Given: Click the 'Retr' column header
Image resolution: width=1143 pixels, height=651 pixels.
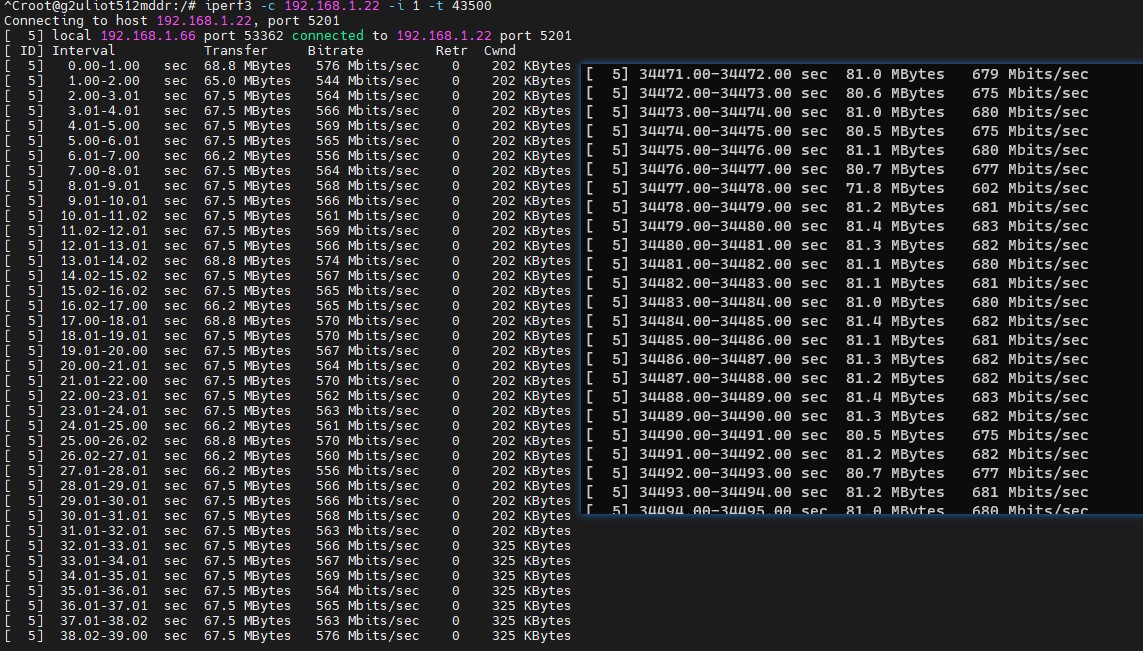Looking at the screenshot, I should (451, 50).
